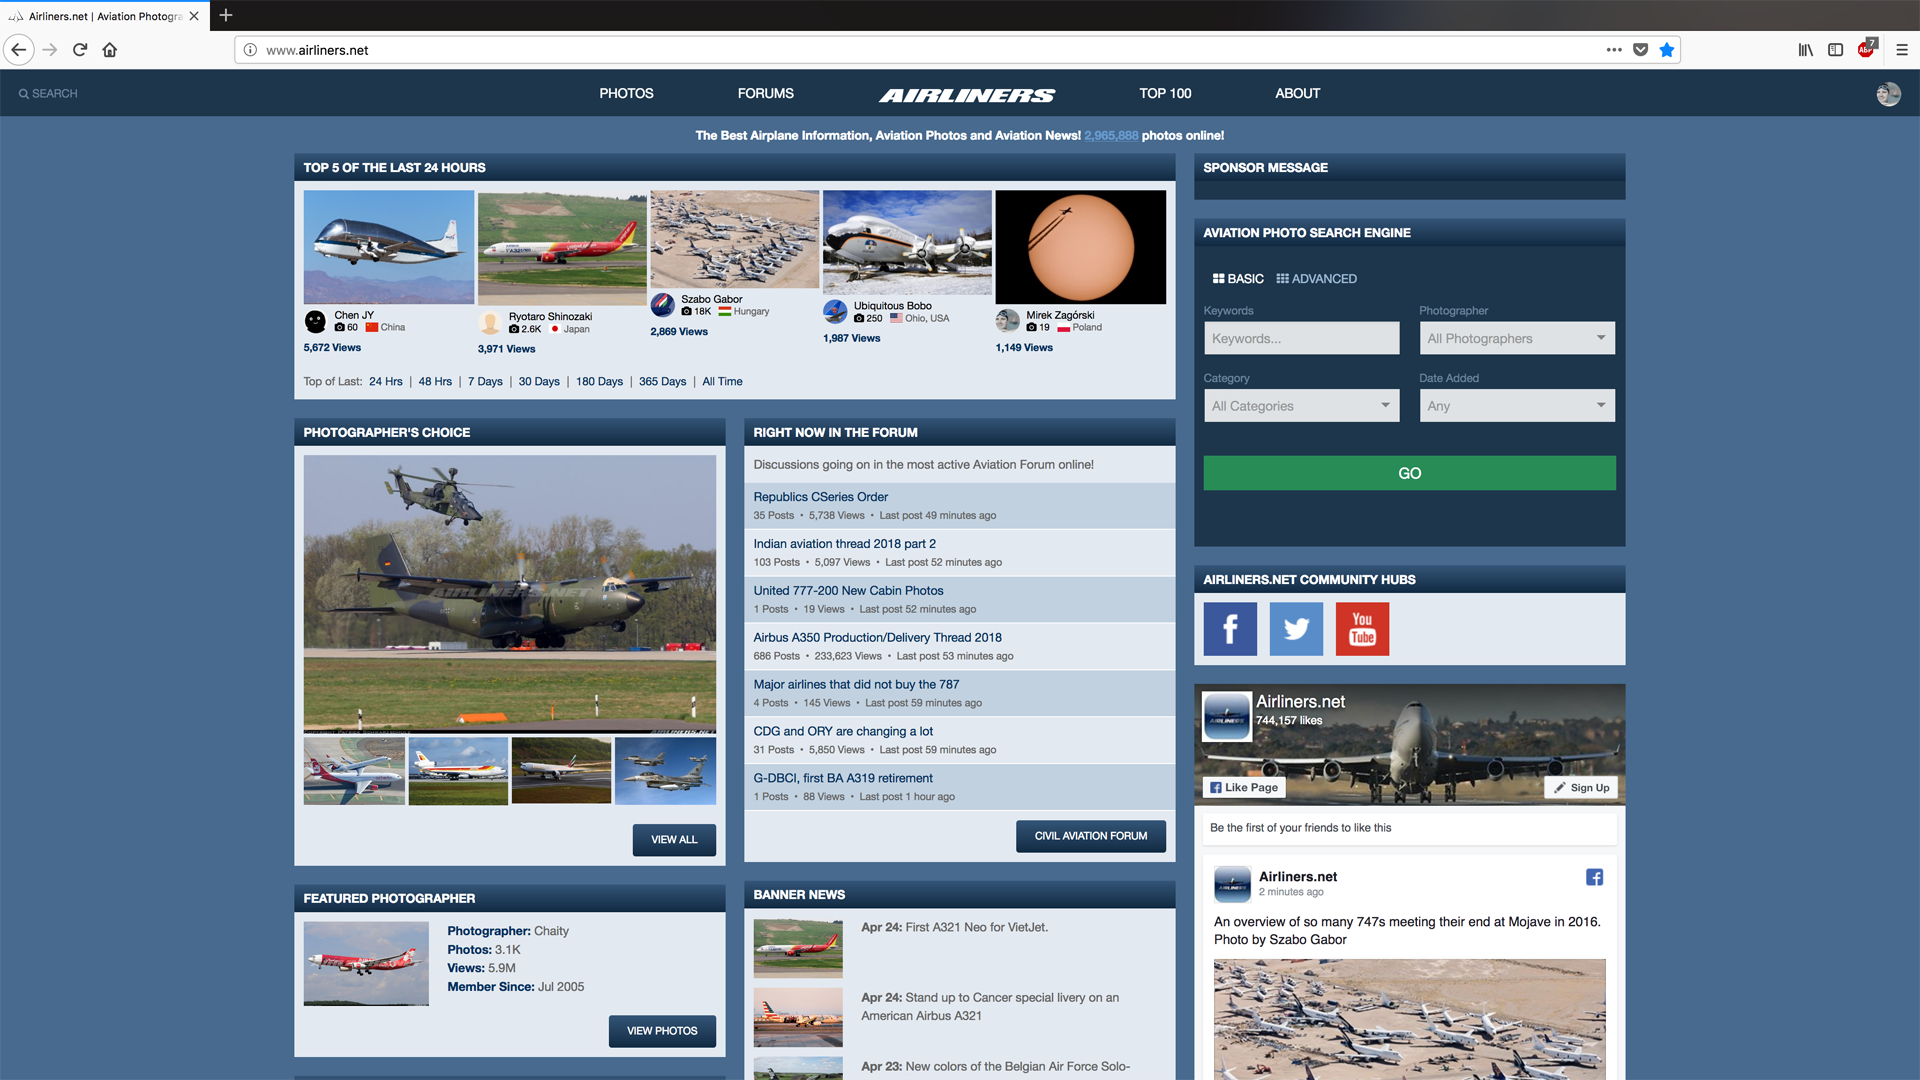The image size is (1920, 1080).
Task: Open the Date Added Any dropdown
Action: pos(1516,405)
